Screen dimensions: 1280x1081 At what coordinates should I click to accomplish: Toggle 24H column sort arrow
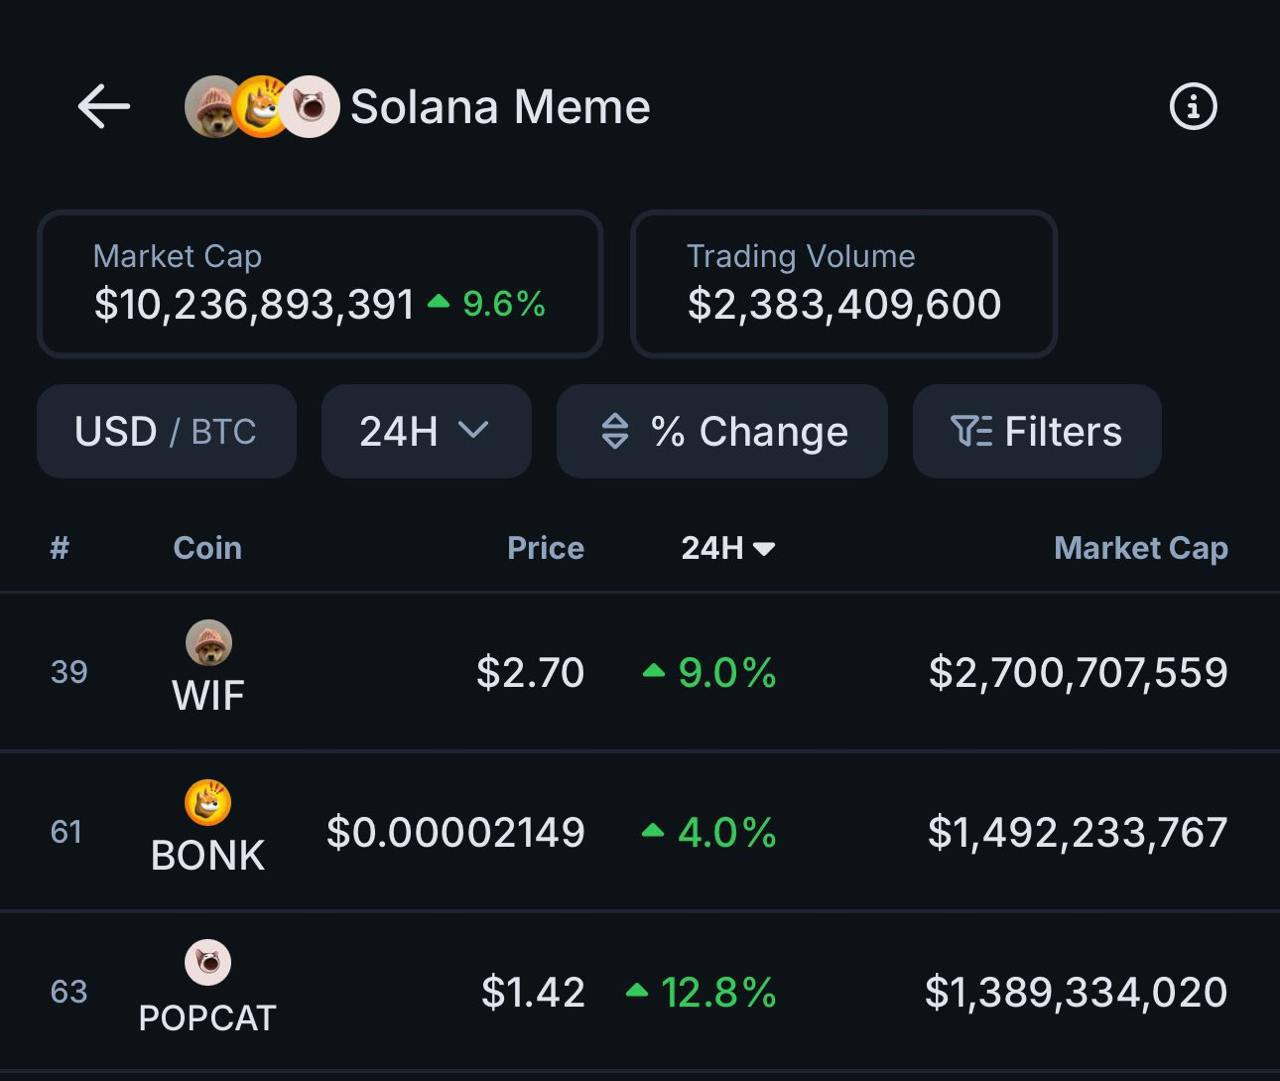pyautogui.click(x=765, y=549)
